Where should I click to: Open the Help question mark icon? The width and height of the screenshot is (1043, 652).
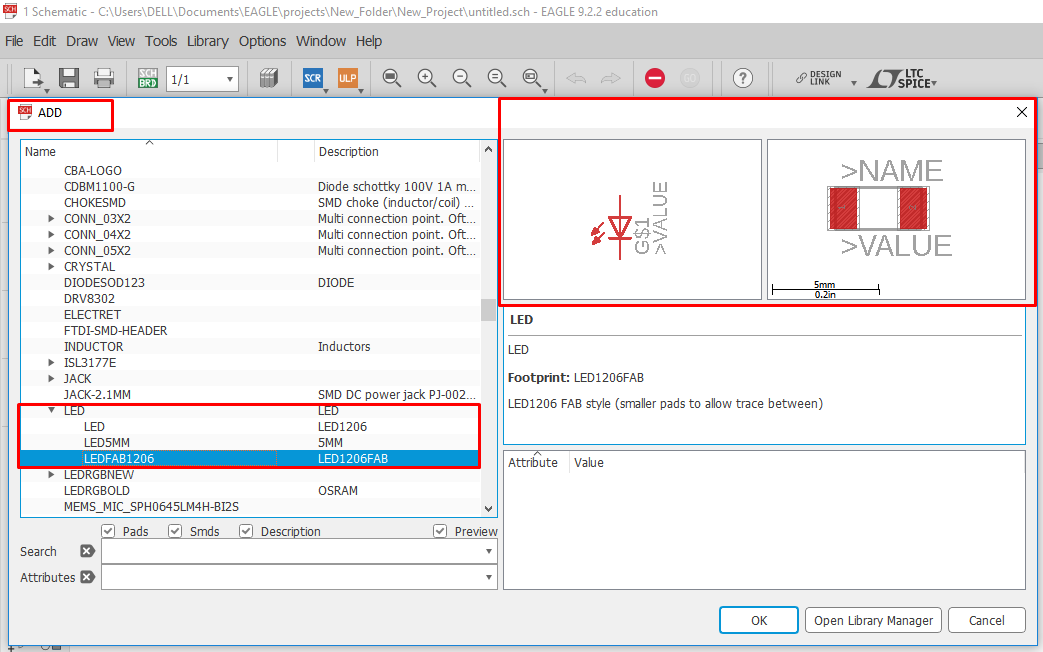point(742,79)
